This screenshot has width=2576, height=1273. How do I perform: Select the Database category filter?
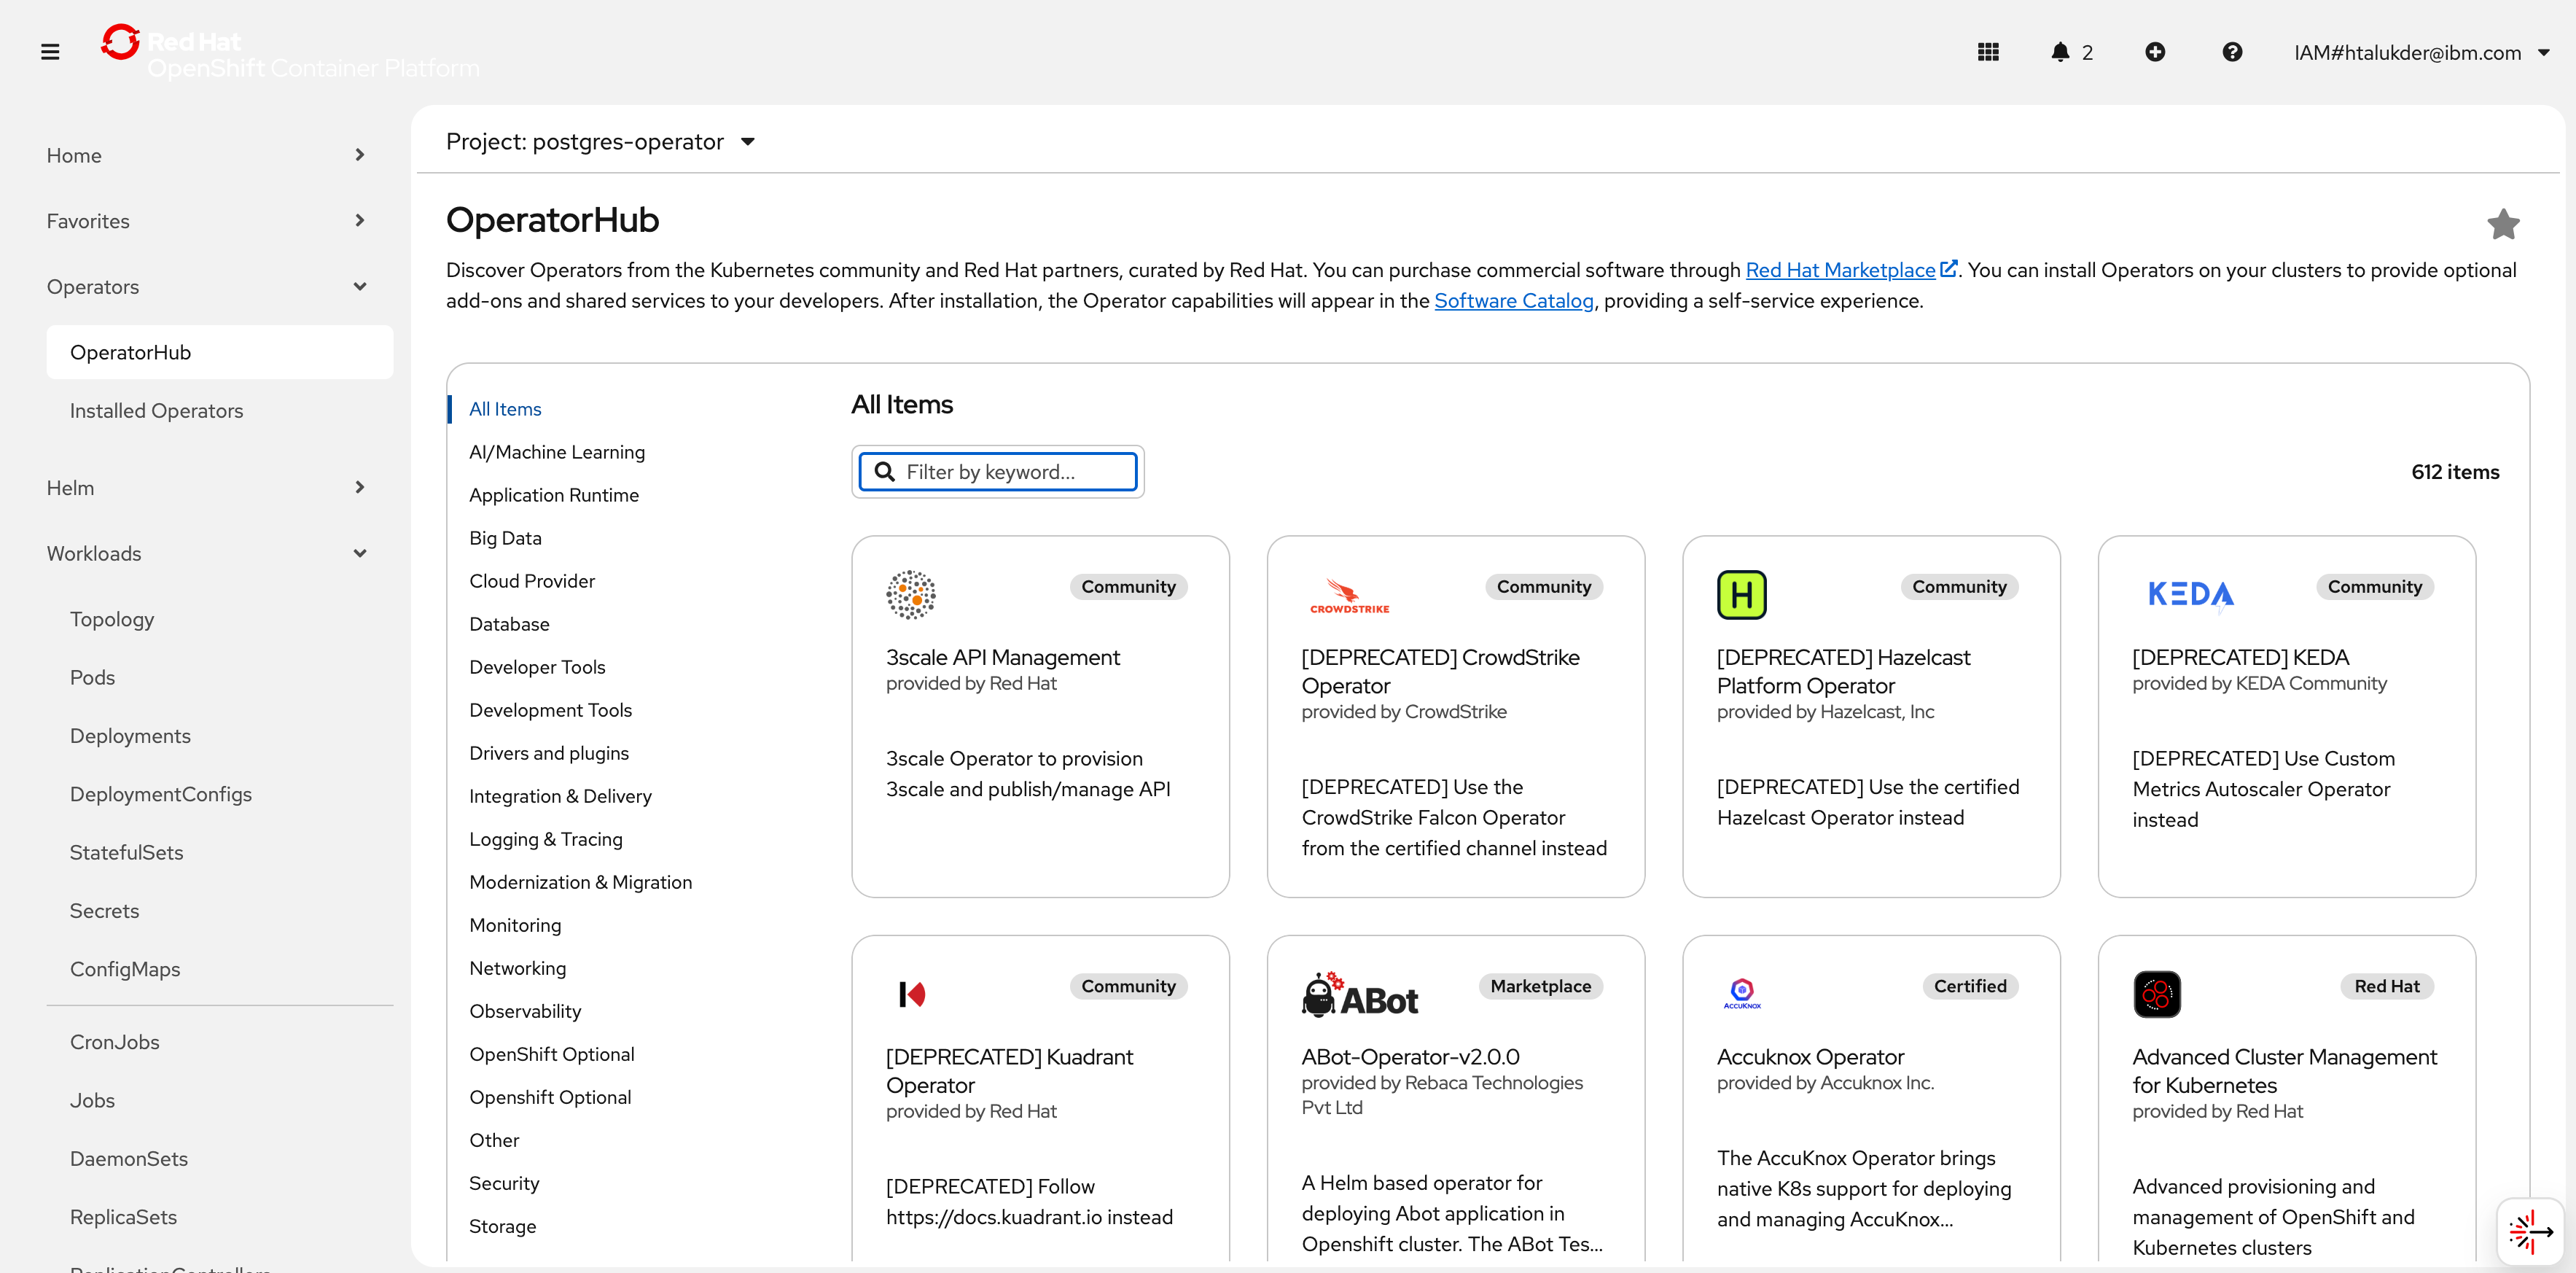(509, 624)
